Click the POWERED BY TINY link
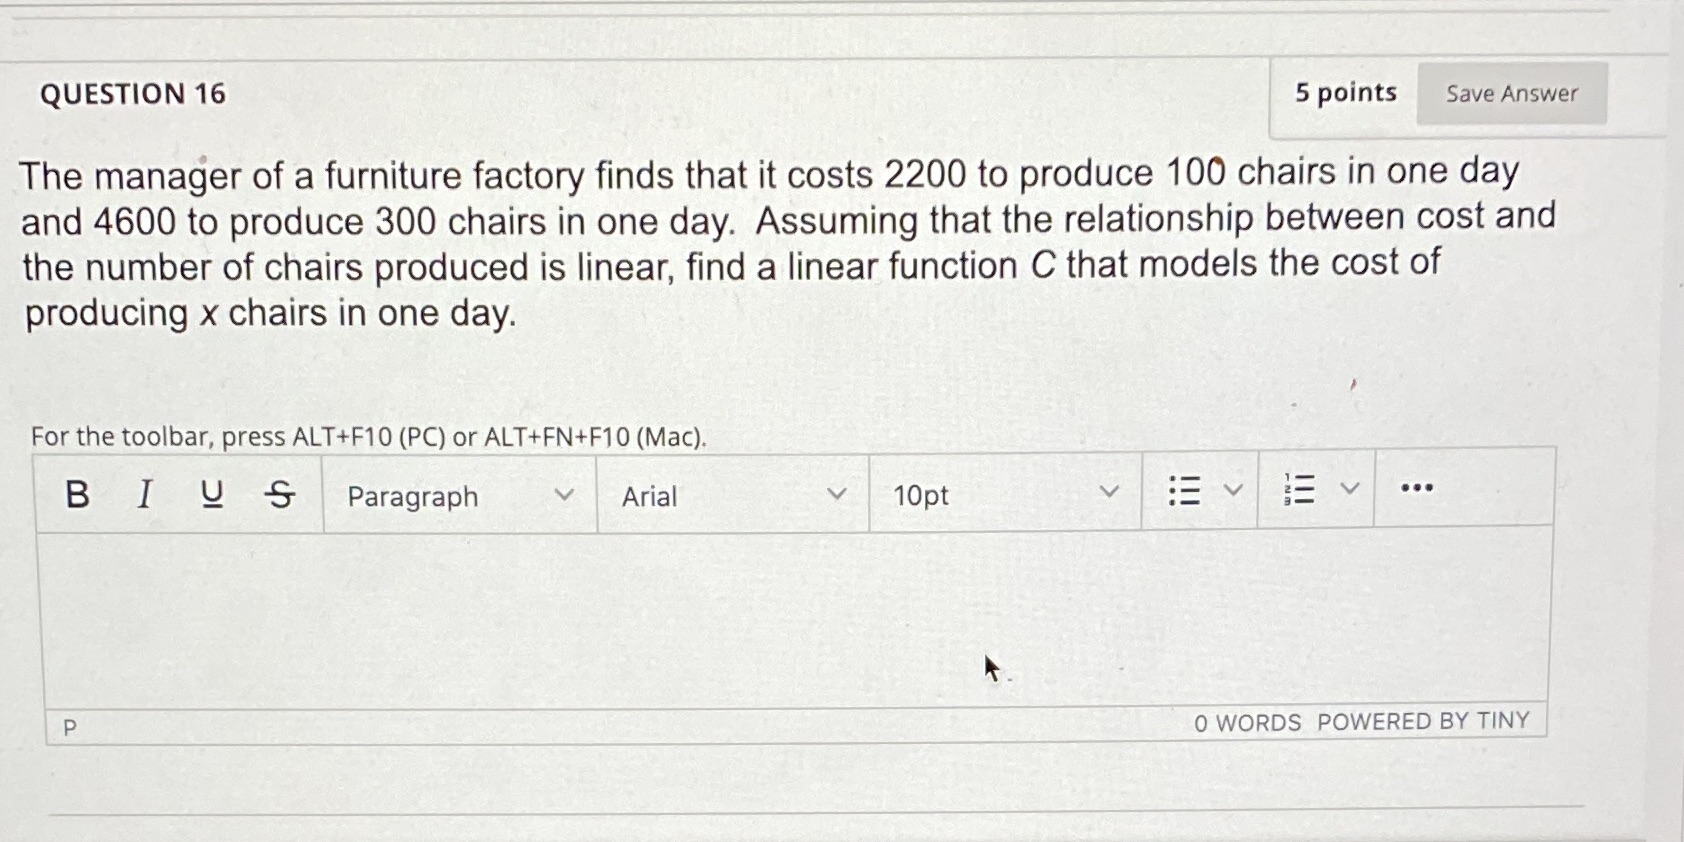The width and height of the screenshot is (1684, 842). pos(1424,721)
